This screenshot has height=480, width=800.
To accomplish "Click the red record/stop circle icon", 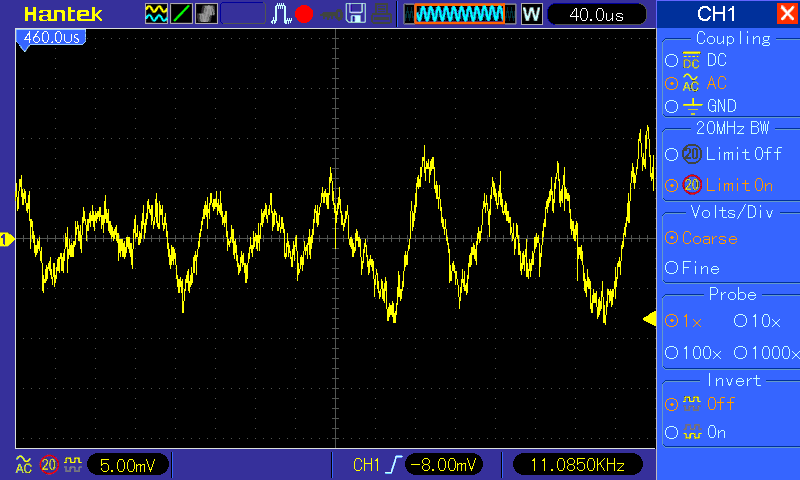I will (304, 14).
